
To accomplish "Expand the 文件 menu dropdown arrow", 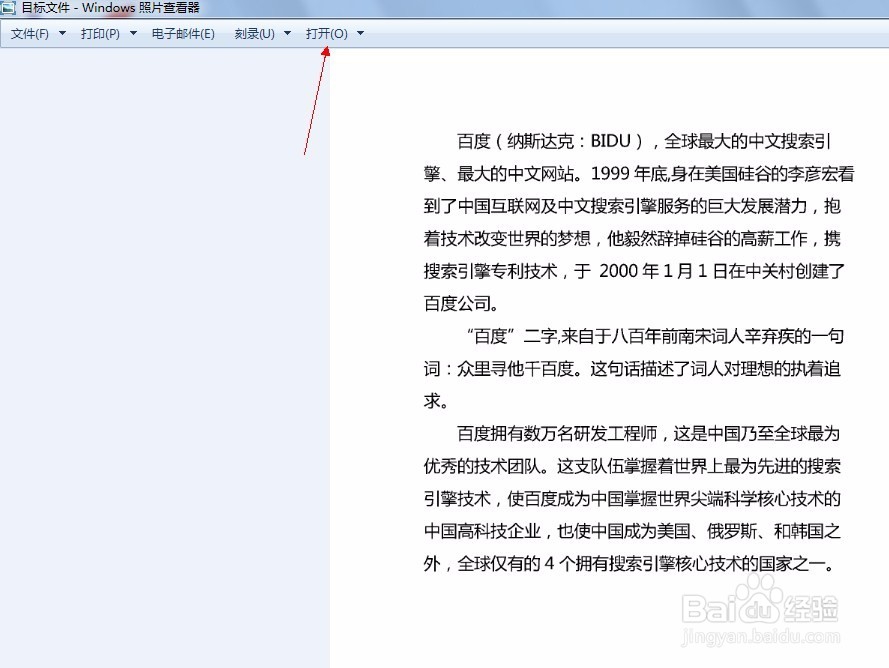I will coord(60,33).
